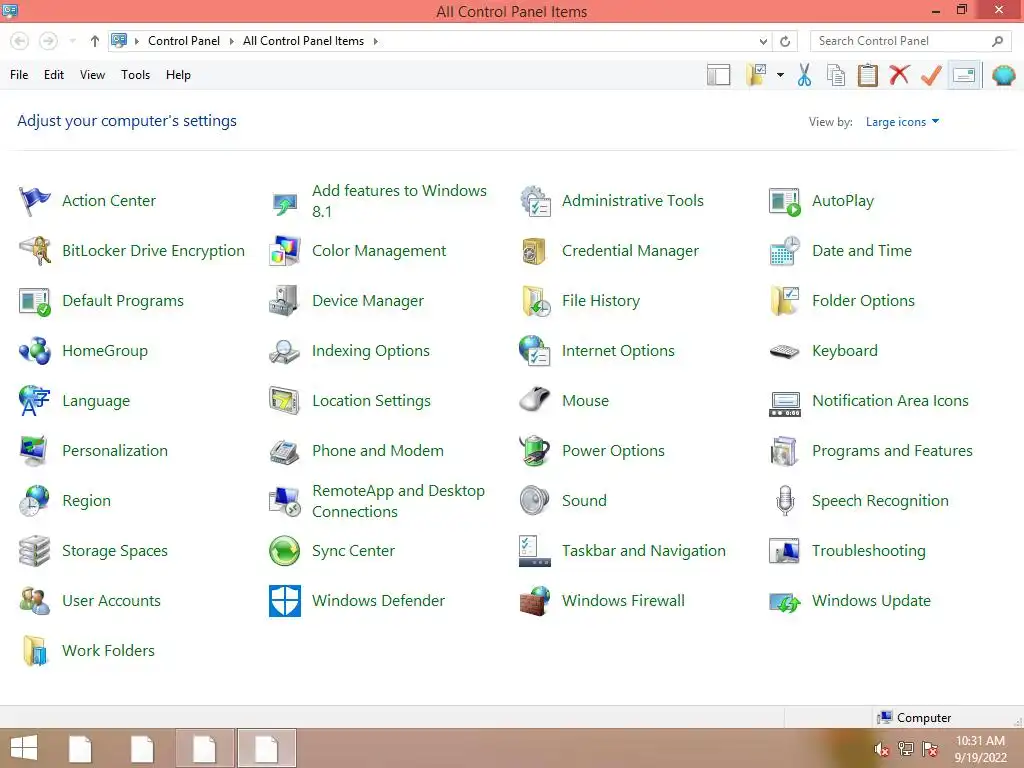The width and height of the screenshot is (1024, 768).
Task: Click the Indexing Options magnifier icon
Action: [x=285, y=351]
